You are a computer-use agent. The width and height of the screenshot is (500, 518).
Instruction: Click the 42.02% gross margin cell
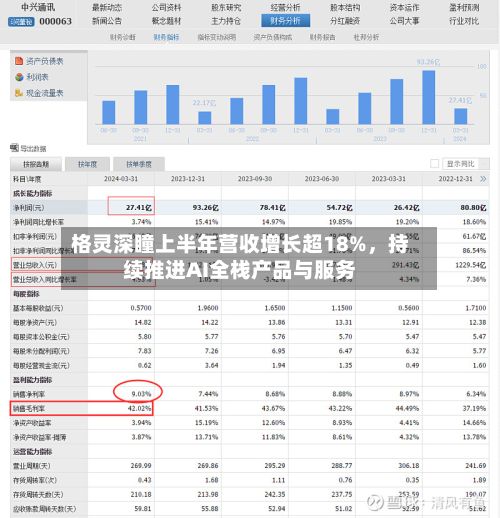(x=140, y=408)
